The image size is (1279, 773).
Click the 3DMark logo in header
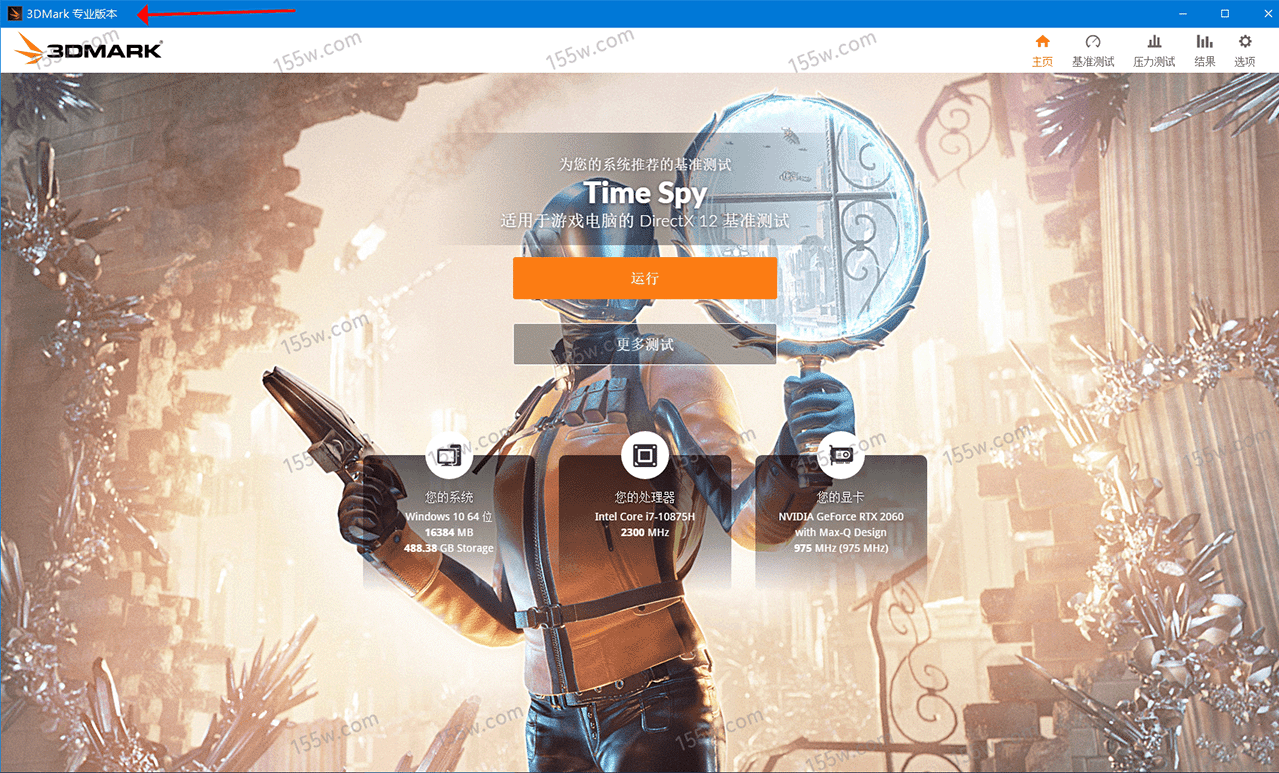[89, 49]
